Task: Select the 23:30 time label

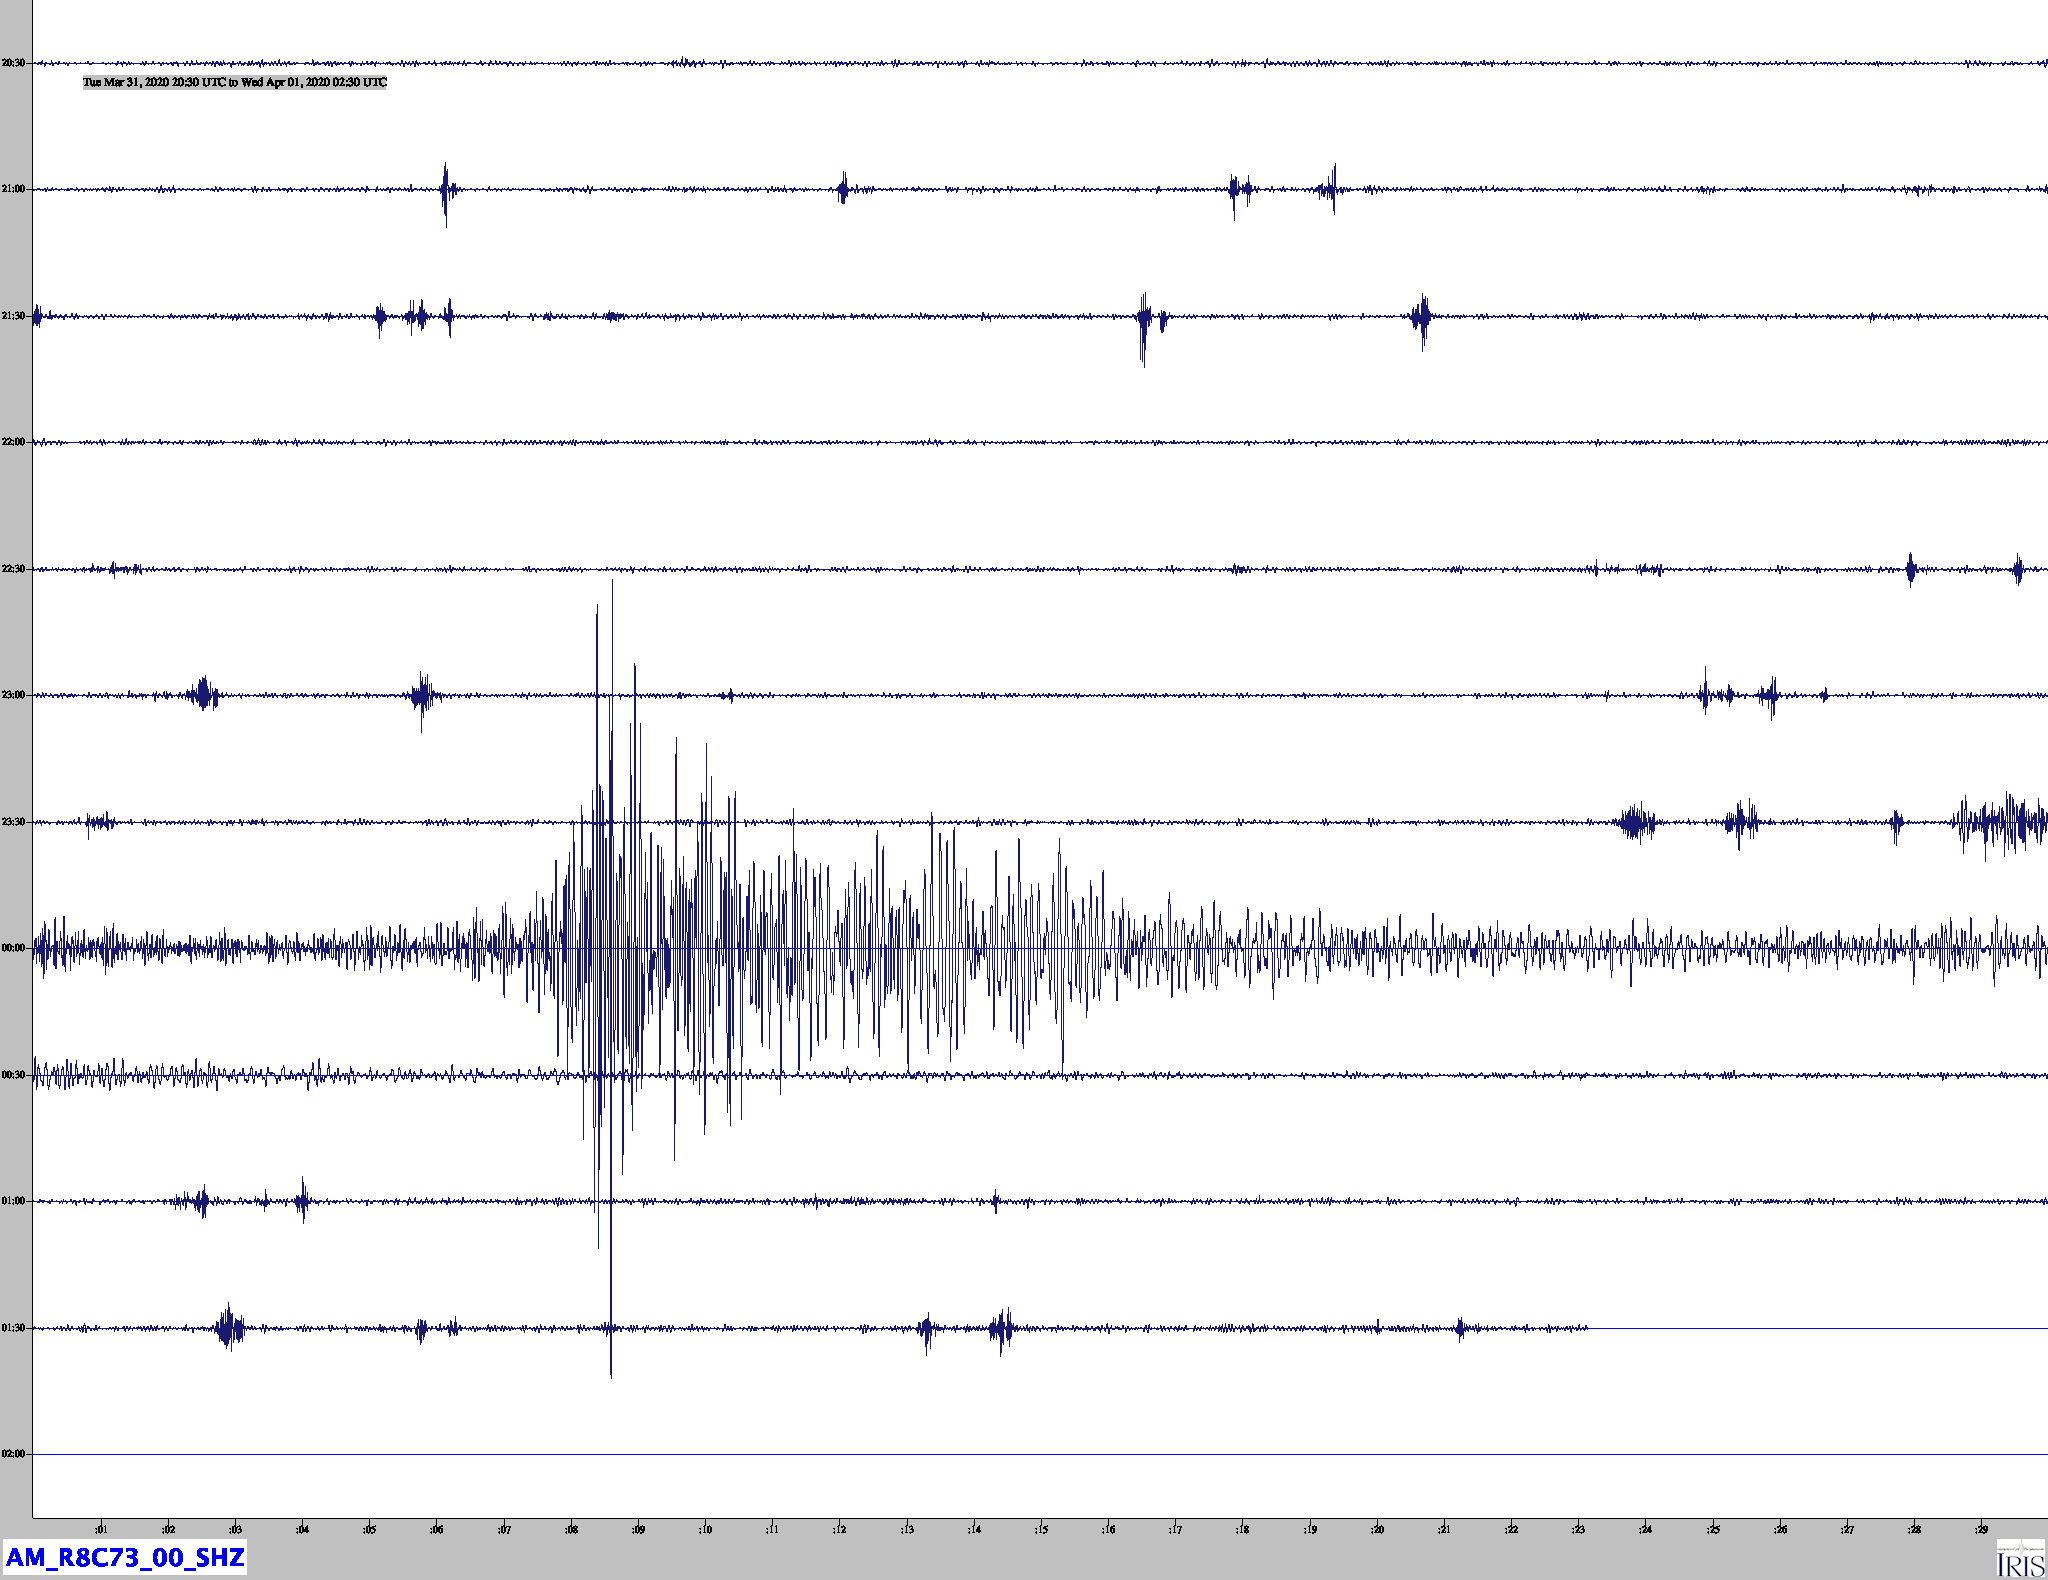Action: point(13,822)
